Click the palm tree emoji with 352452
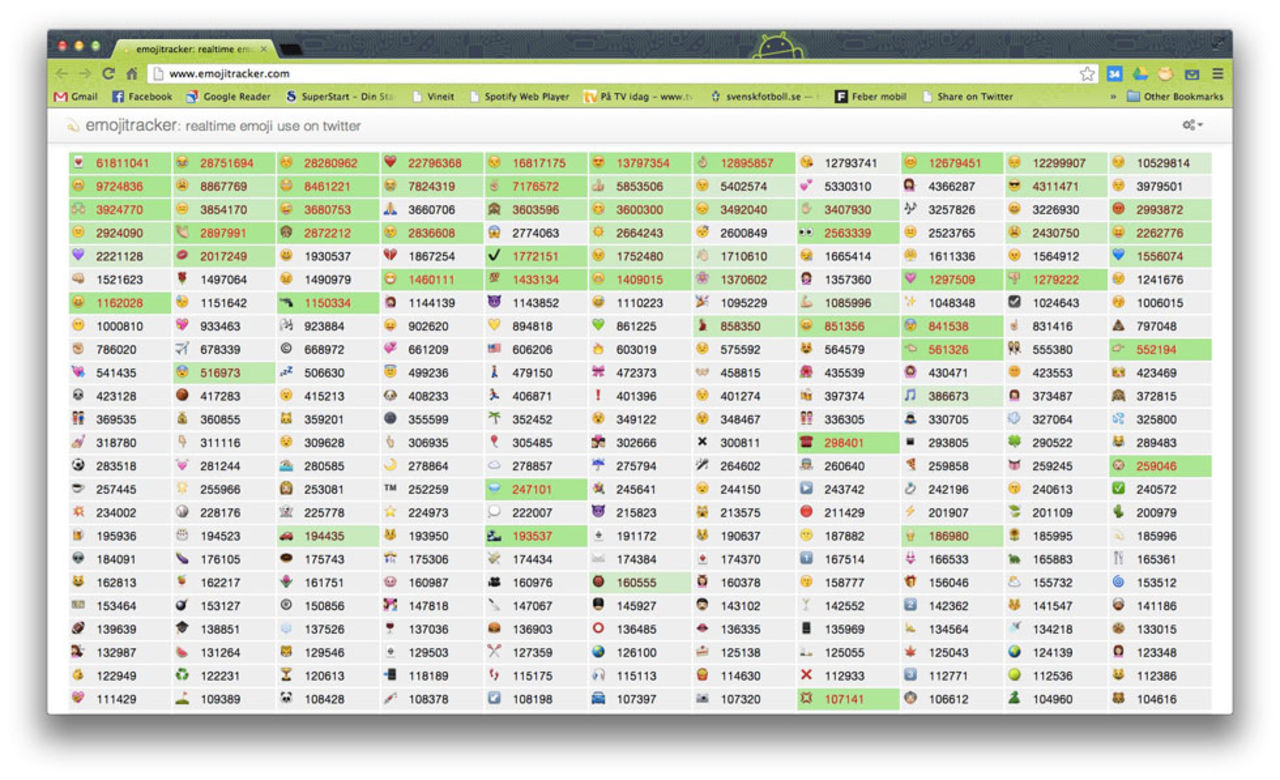 (494, 419)
